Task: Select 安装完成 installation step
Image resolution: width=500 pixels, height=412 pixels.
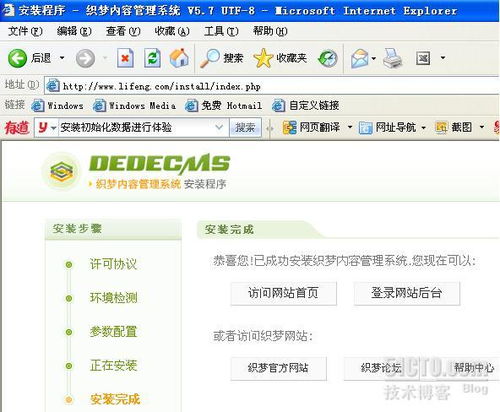Action: point(115,399)
